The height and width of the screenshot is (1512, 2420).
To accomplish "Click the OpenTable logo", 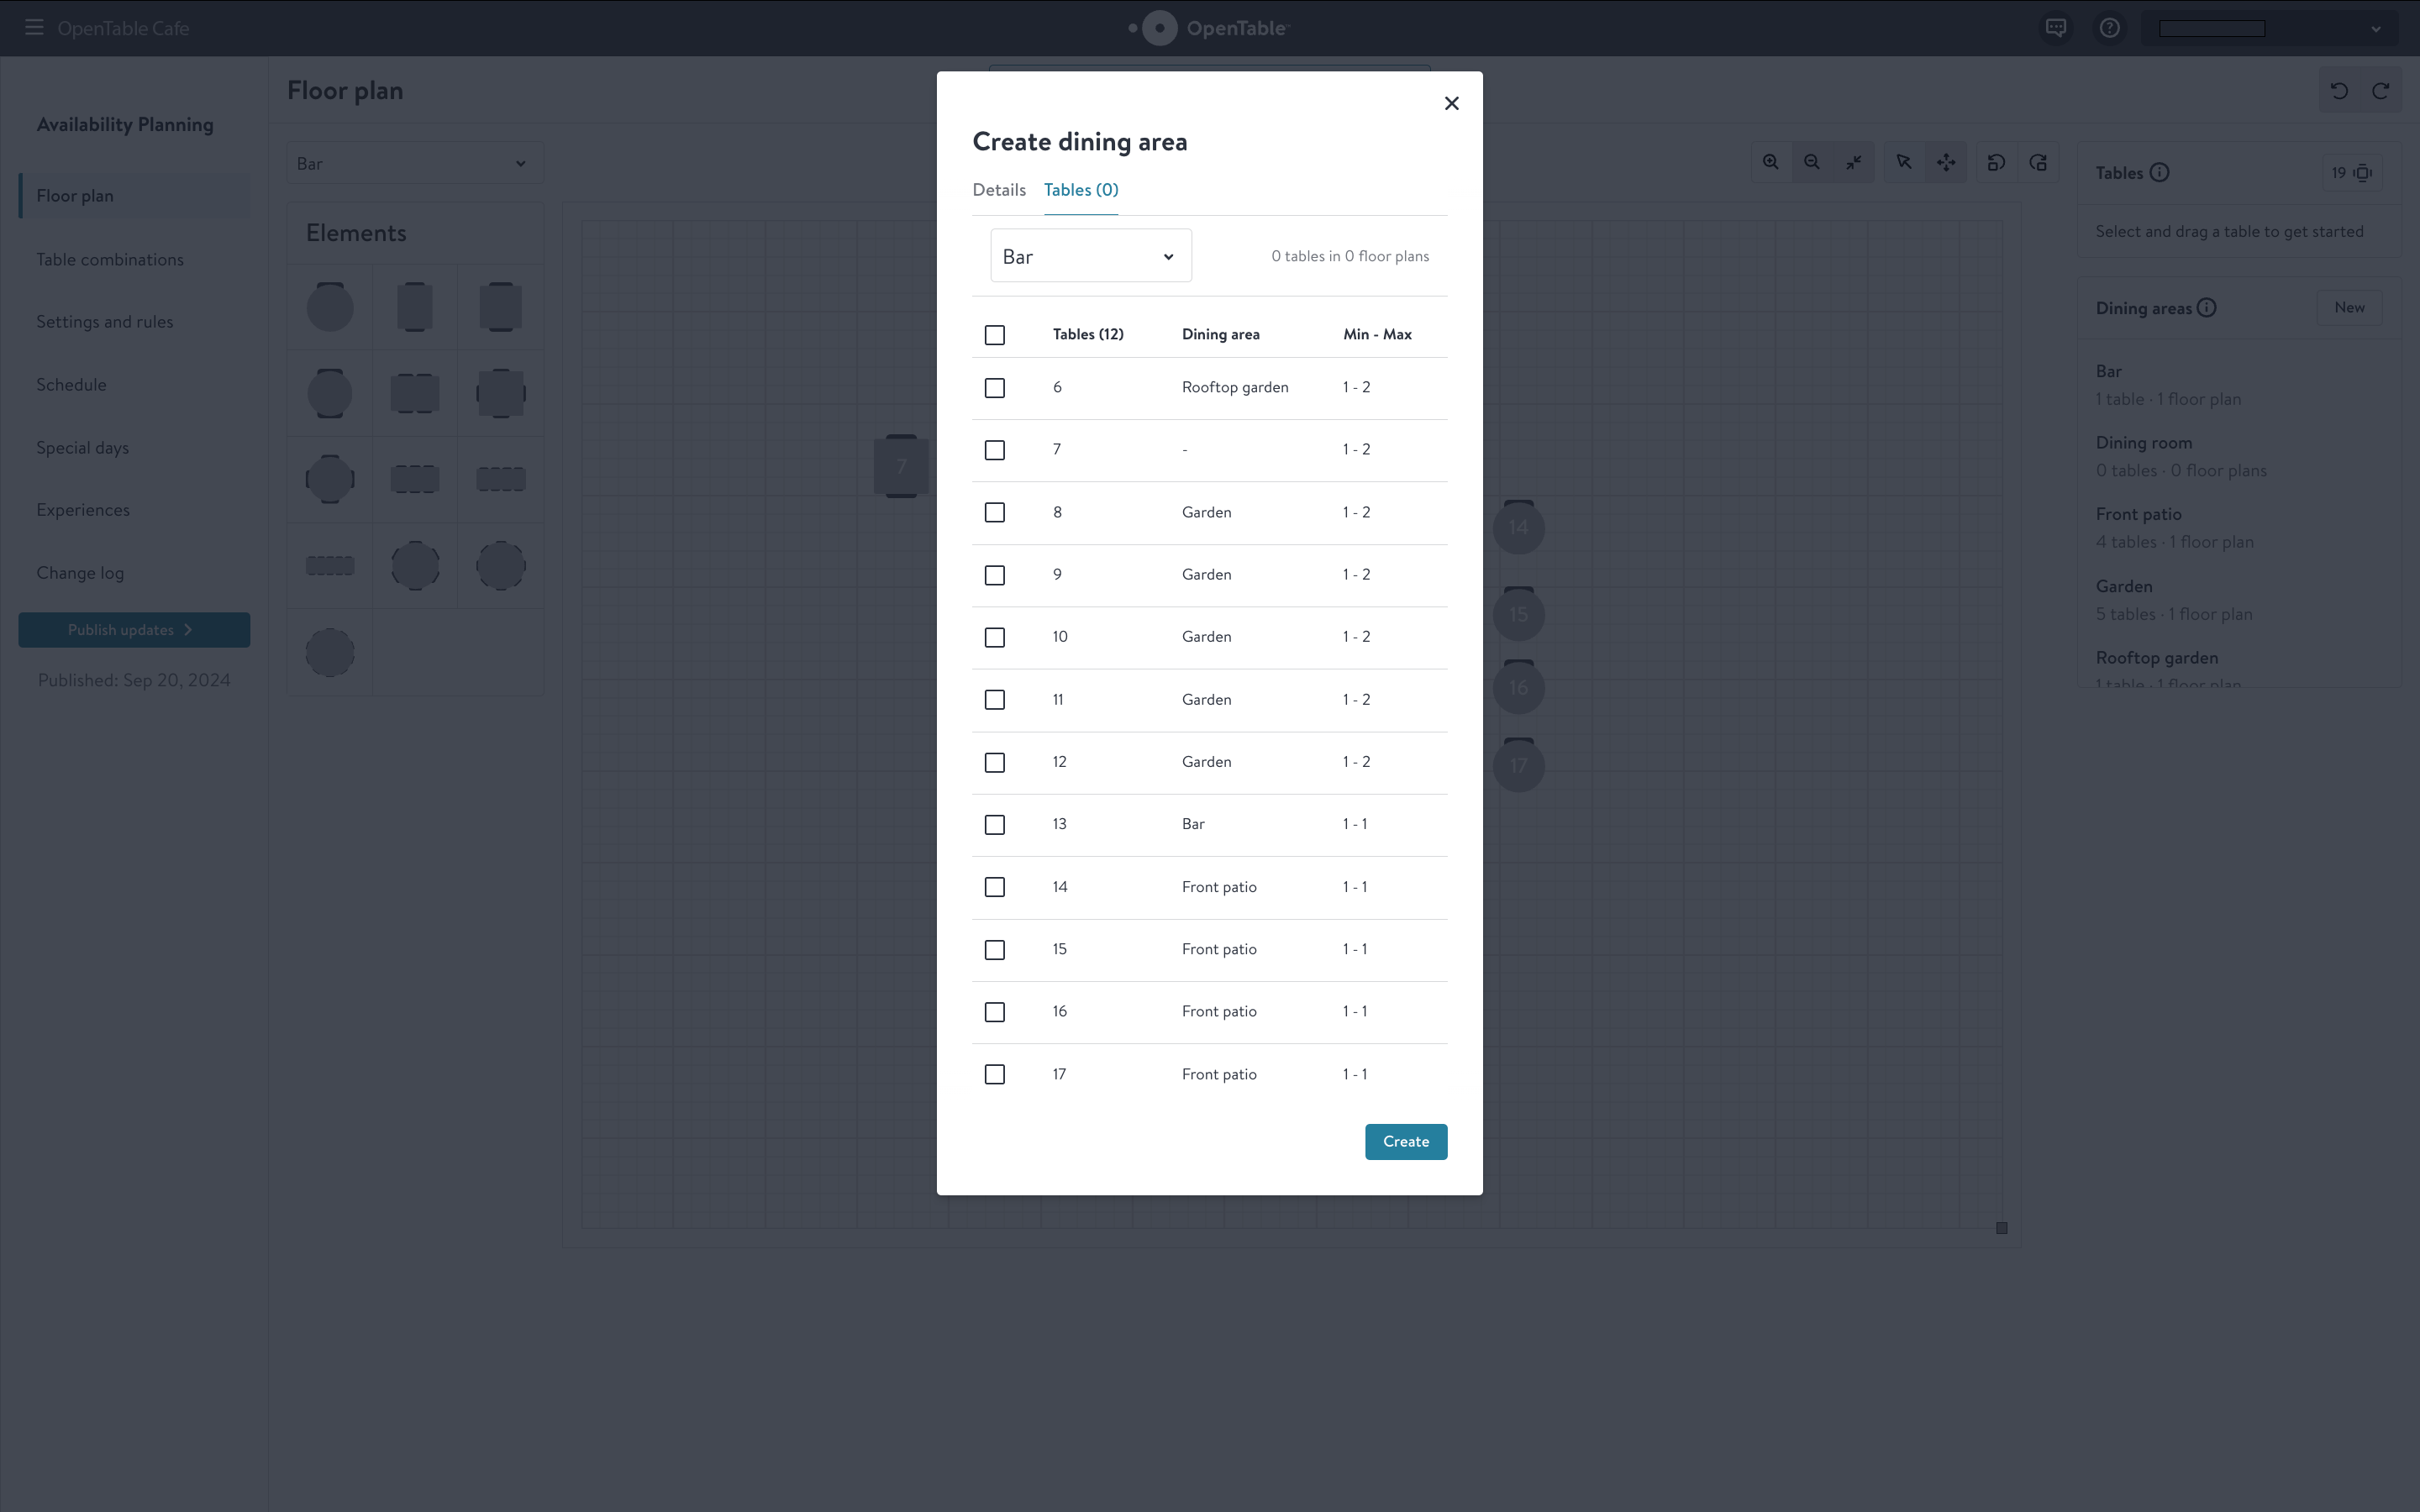I will pyautogui.click(x=1209, y=28).
